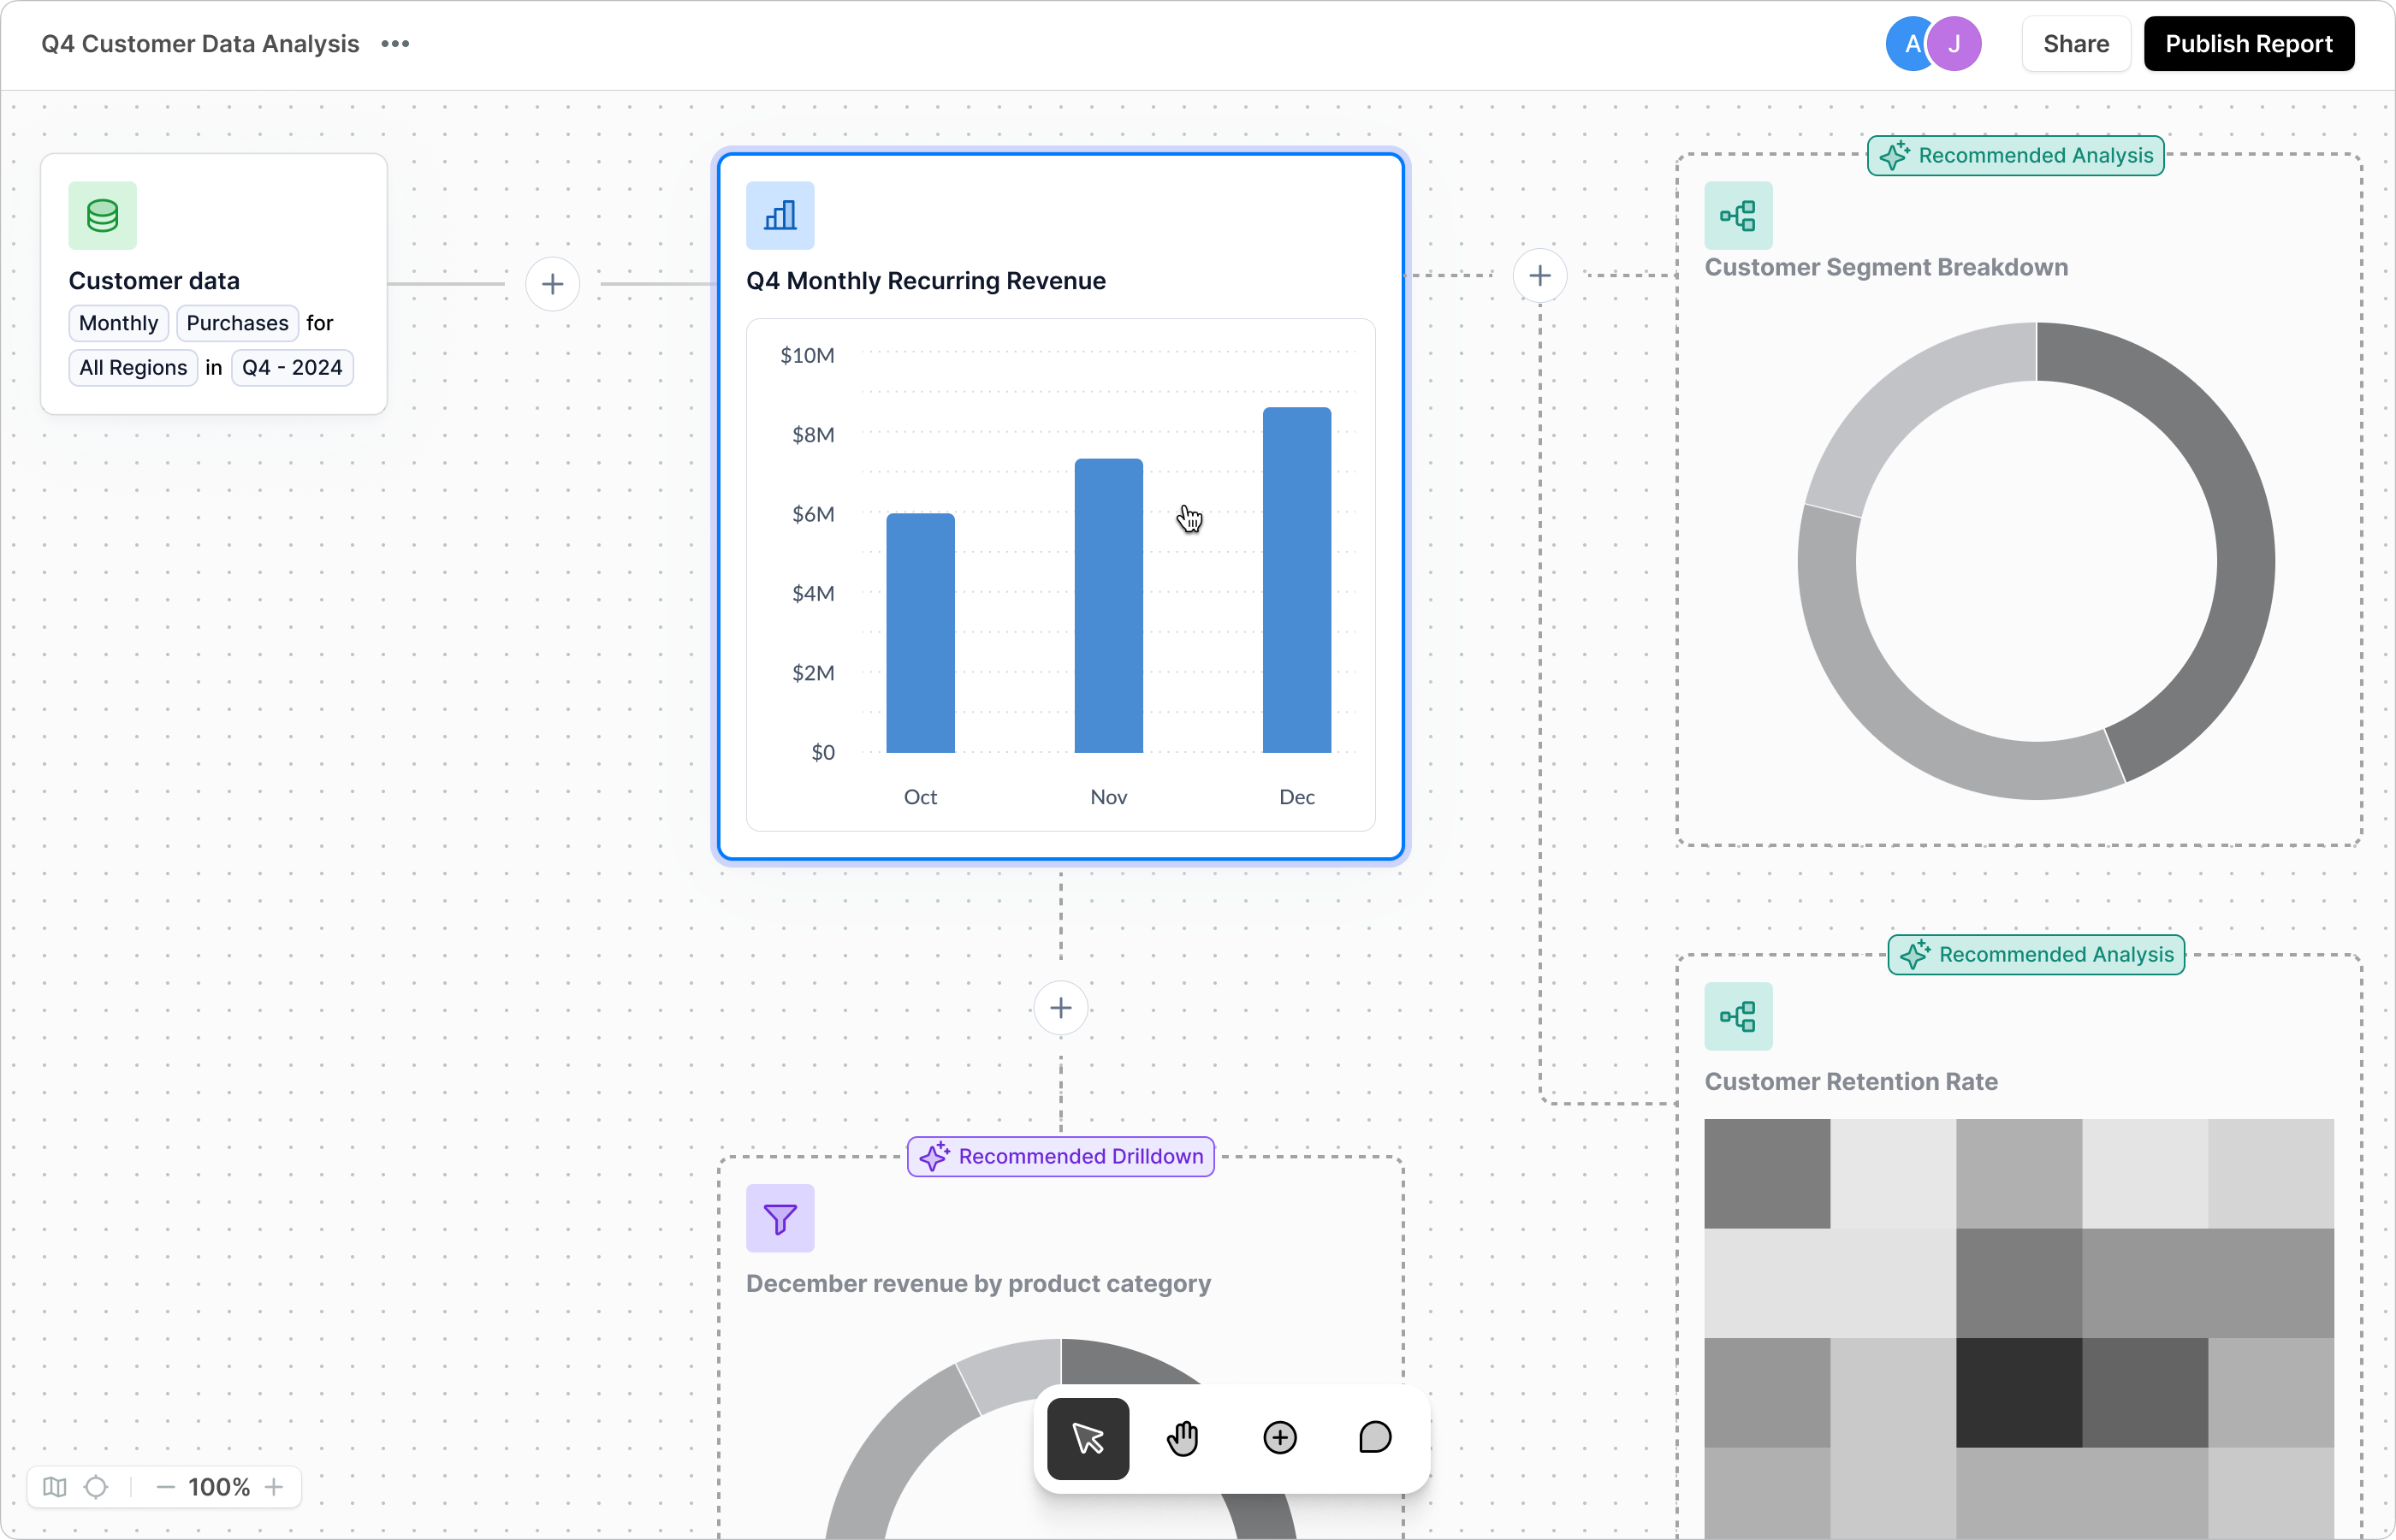Open the three-dot menu beside report title
The height and width of the screenshot is (1540, 2396).
pyautogui.click(x=395, y=44)
